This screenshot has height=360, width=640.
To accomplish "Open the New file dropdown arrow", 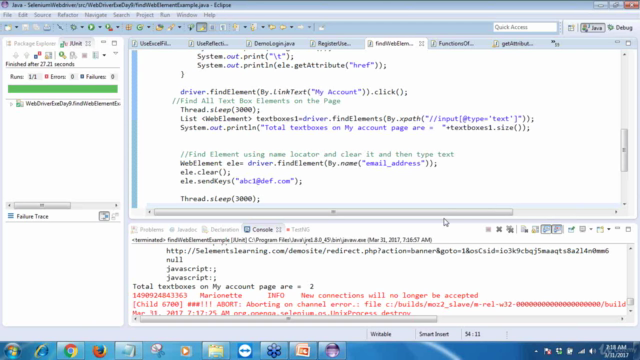I will 16,27.
